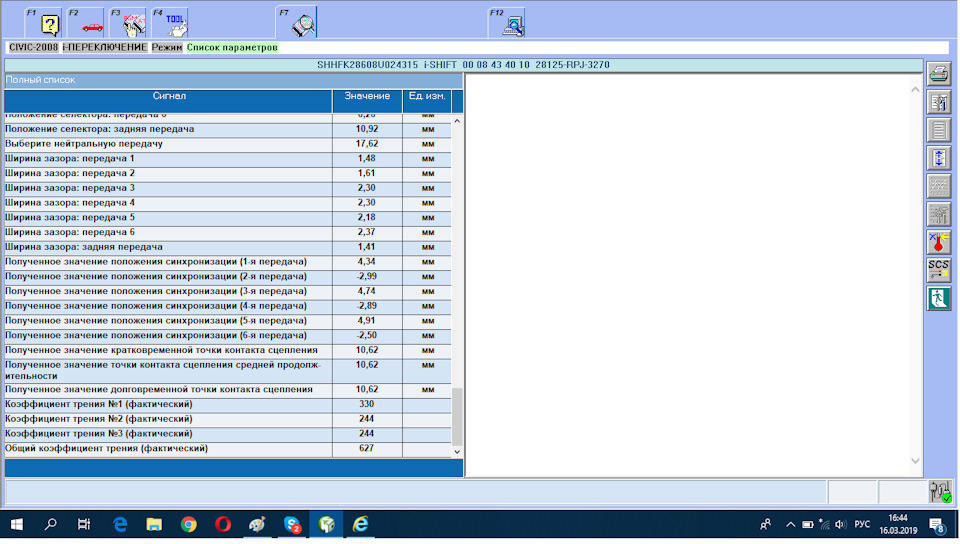960x544 pixels.
Task: Click the Ед. изм. column header
Action: (x=427, y=101)
